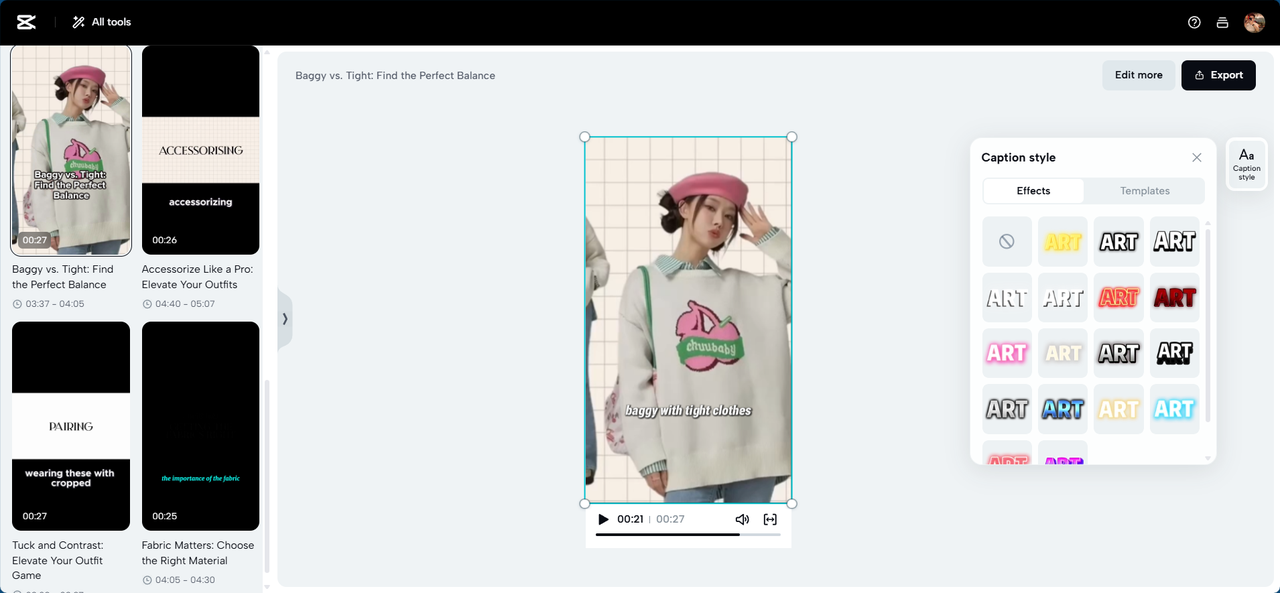The height and width of the screenshot is (593, 1280).
Task: Click the CapCut logo icon
Action: 26,22
